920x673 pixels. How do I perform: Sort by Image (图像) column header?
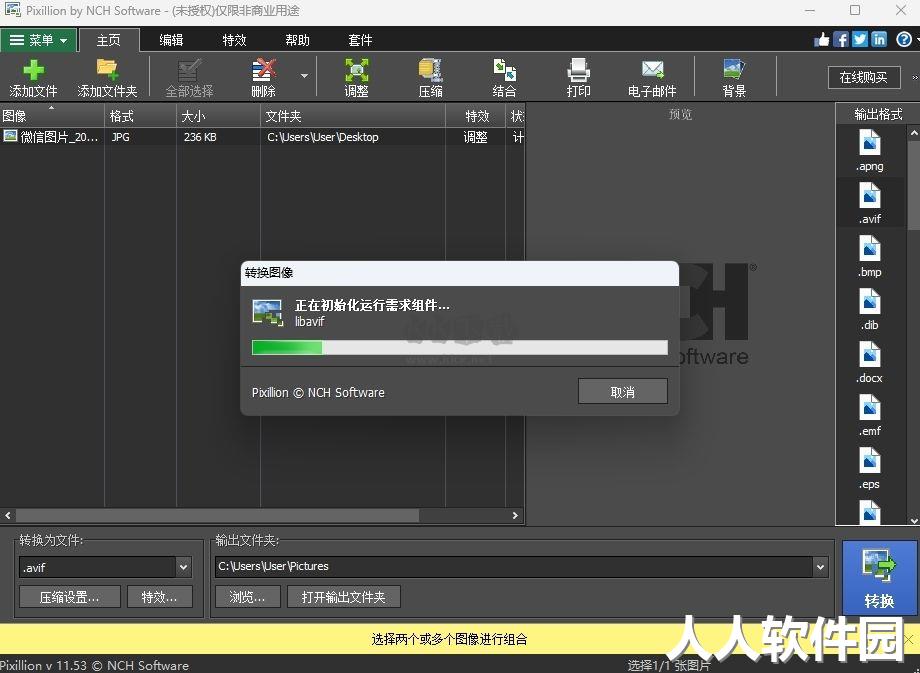(52, 116)
